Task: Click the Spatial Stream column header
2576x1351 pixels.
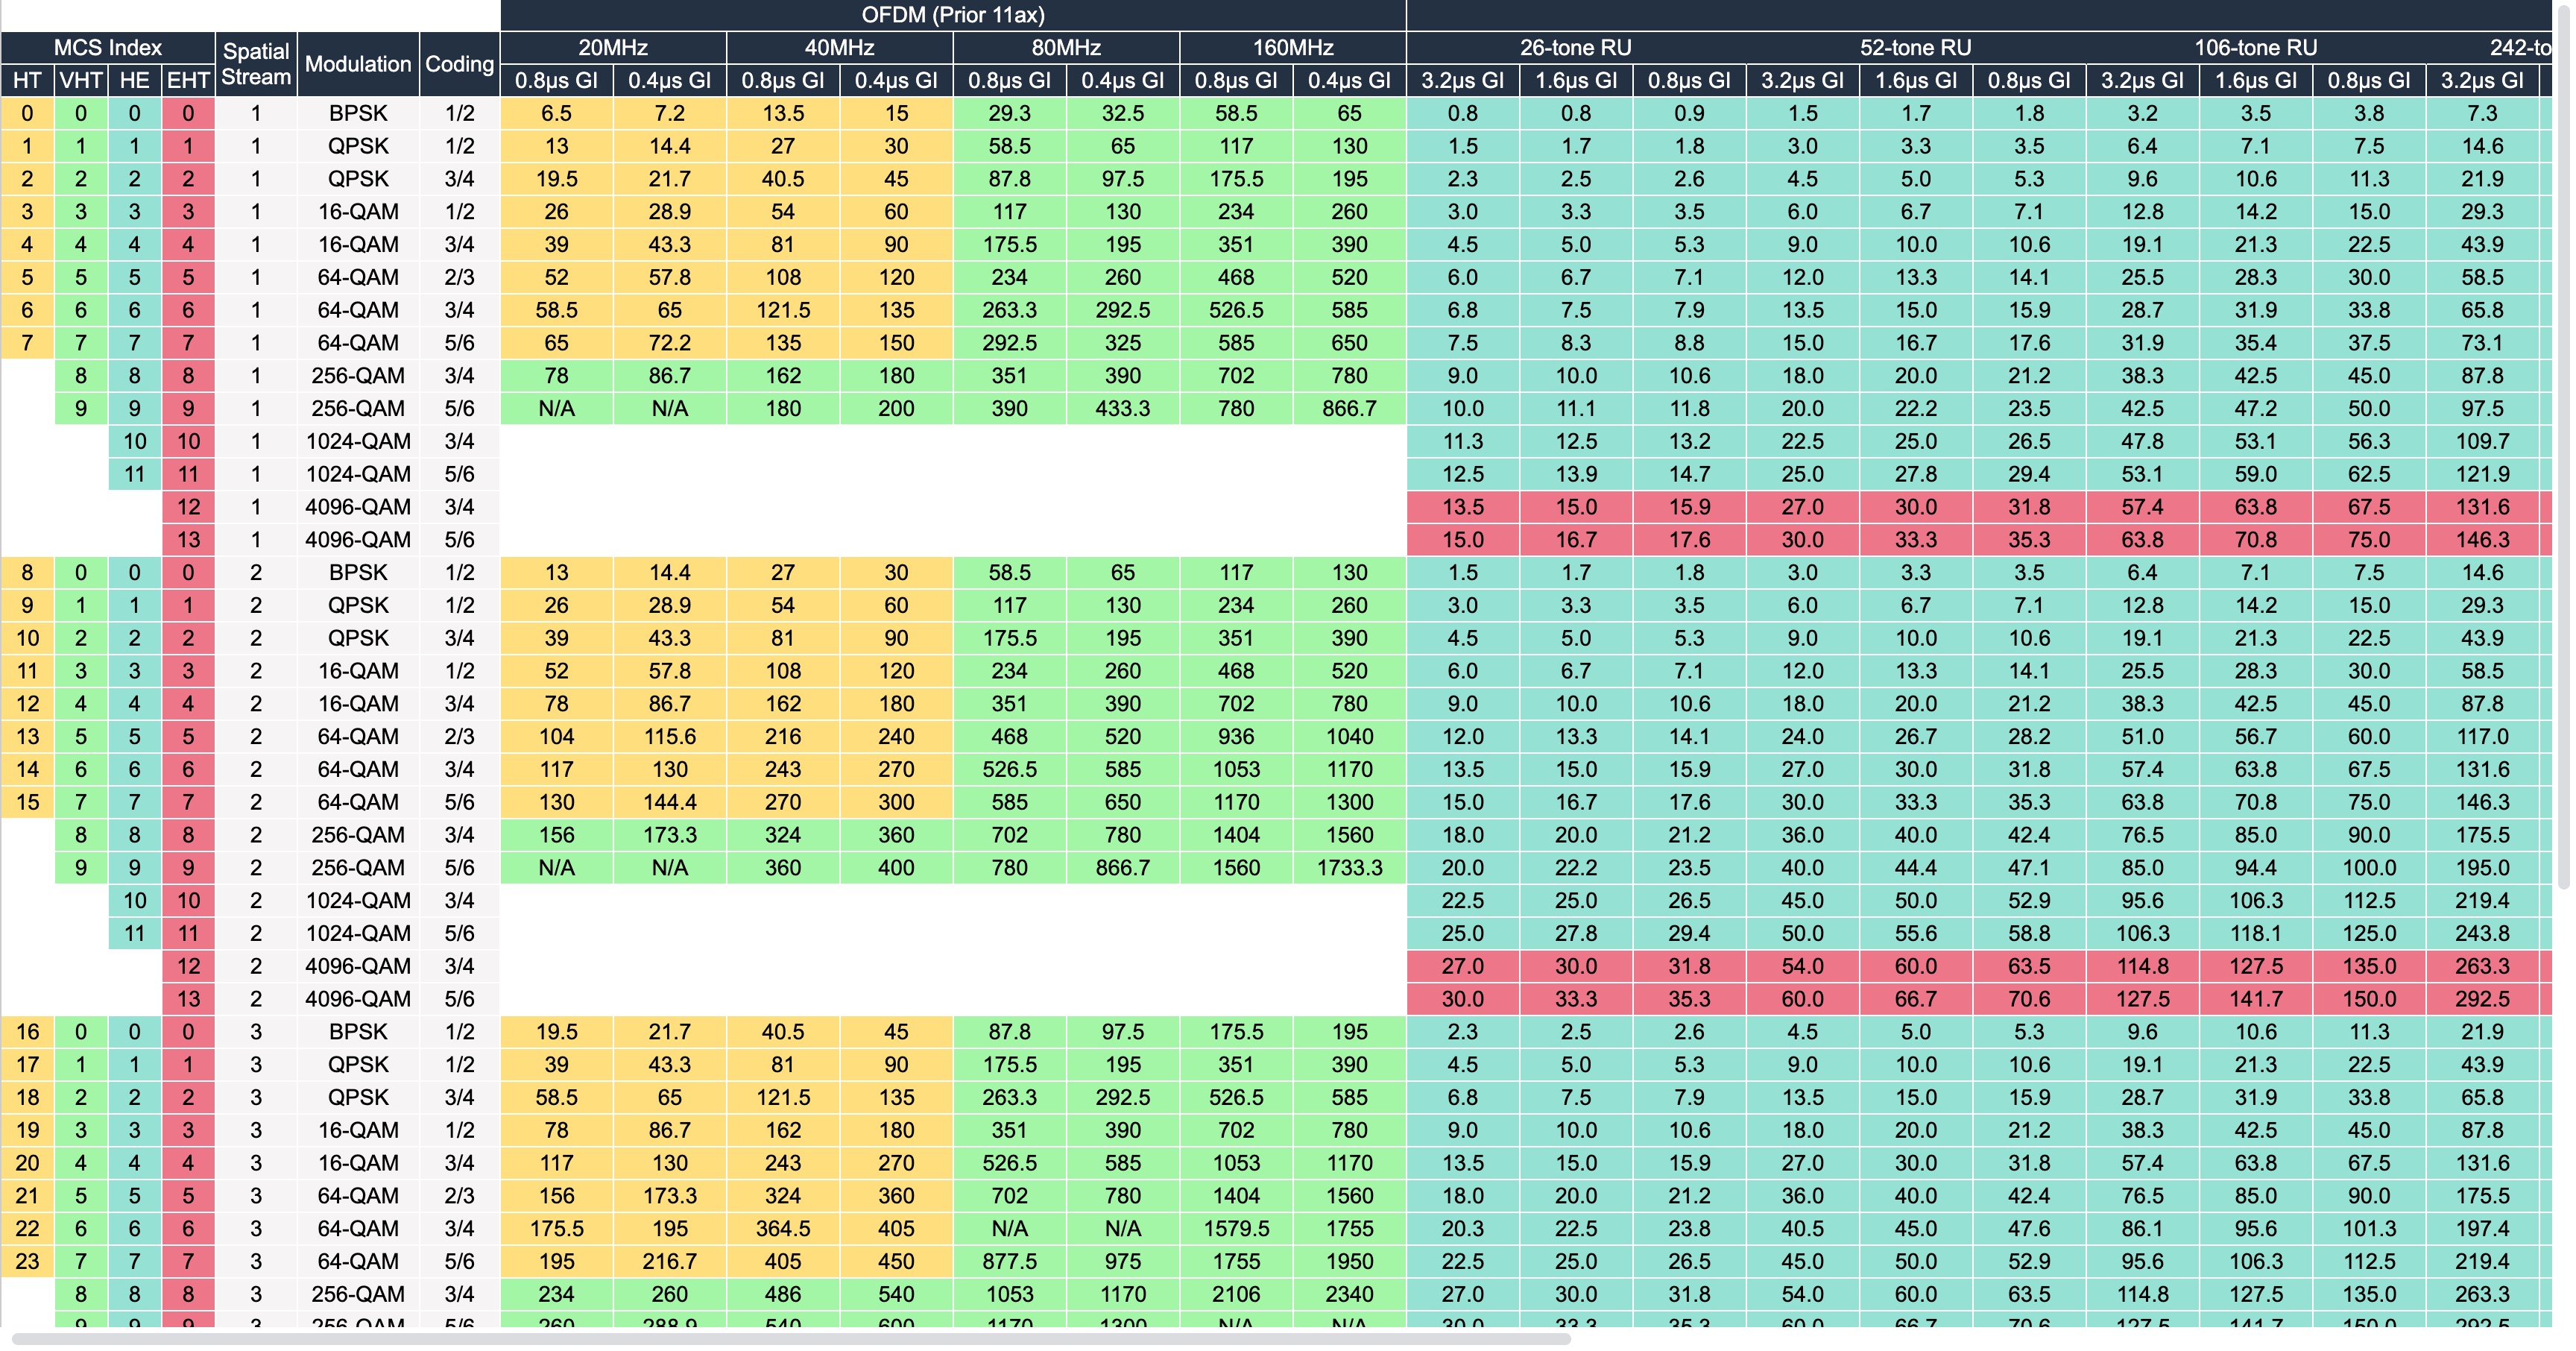Action: coord(256,64)
